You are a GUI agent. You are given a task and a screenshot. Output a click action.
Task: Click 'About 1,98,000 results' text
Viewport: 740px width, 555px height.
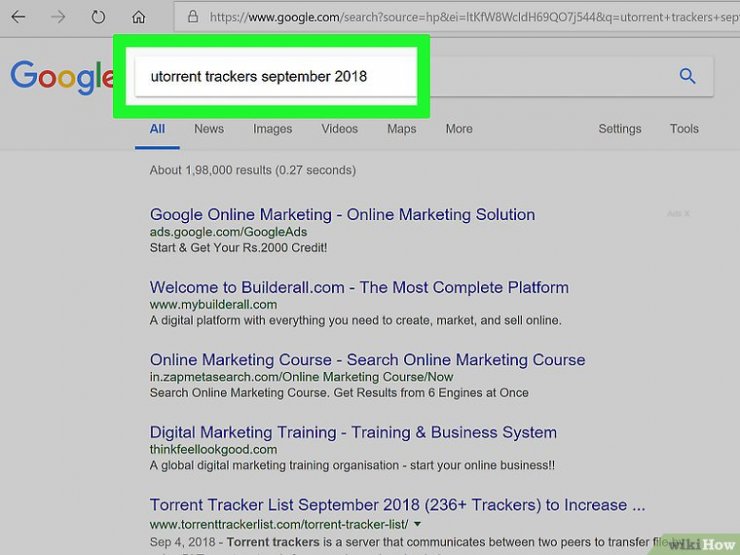coord(253,170)
